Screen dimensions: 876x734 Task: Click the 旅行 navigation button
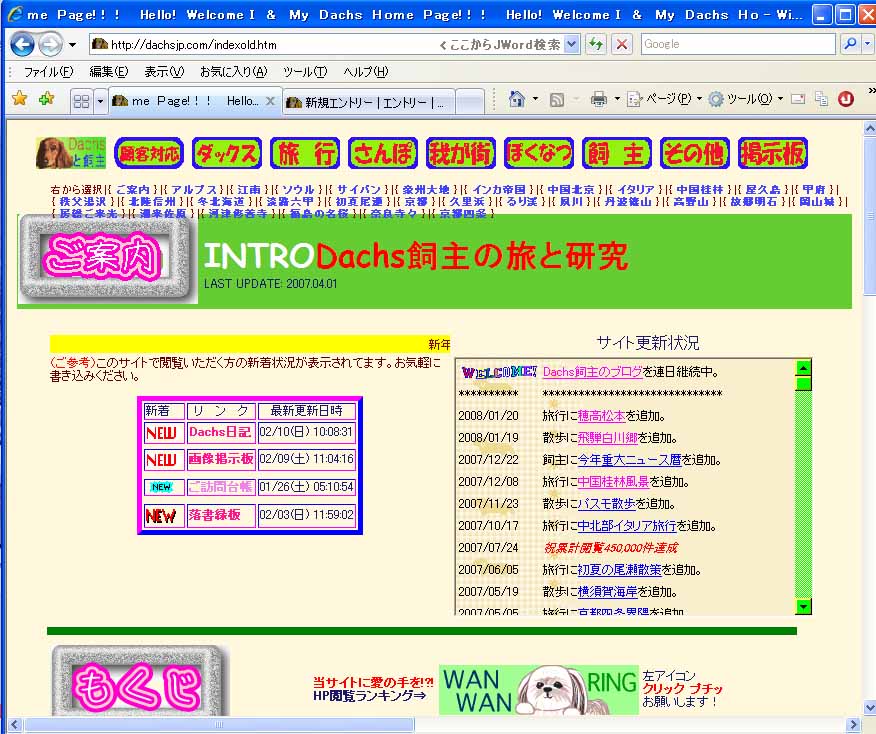(305, 153)
